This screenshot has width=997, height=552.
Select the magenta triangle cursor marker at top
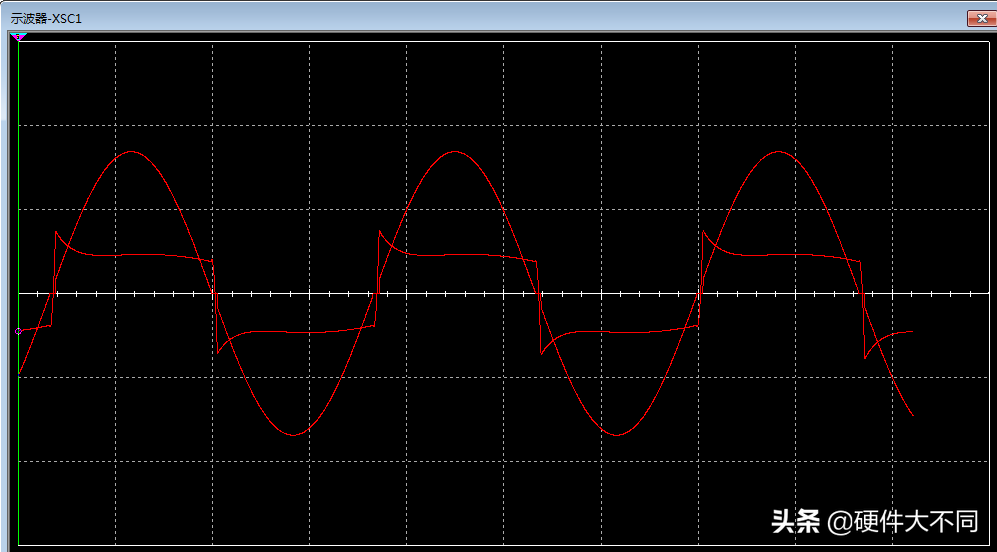19,37
